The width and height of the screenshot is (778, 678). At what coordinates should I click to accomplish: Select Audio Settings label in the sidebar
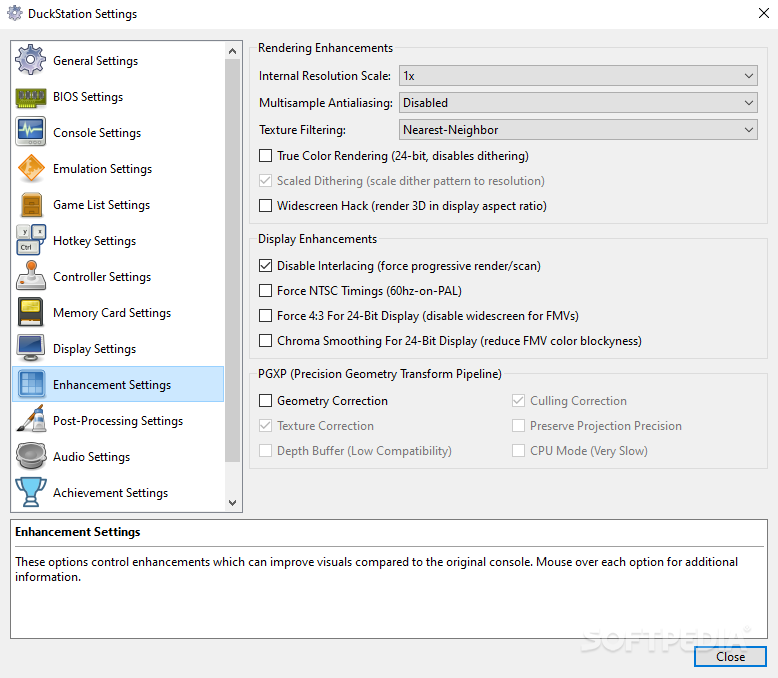pos(91,457)
